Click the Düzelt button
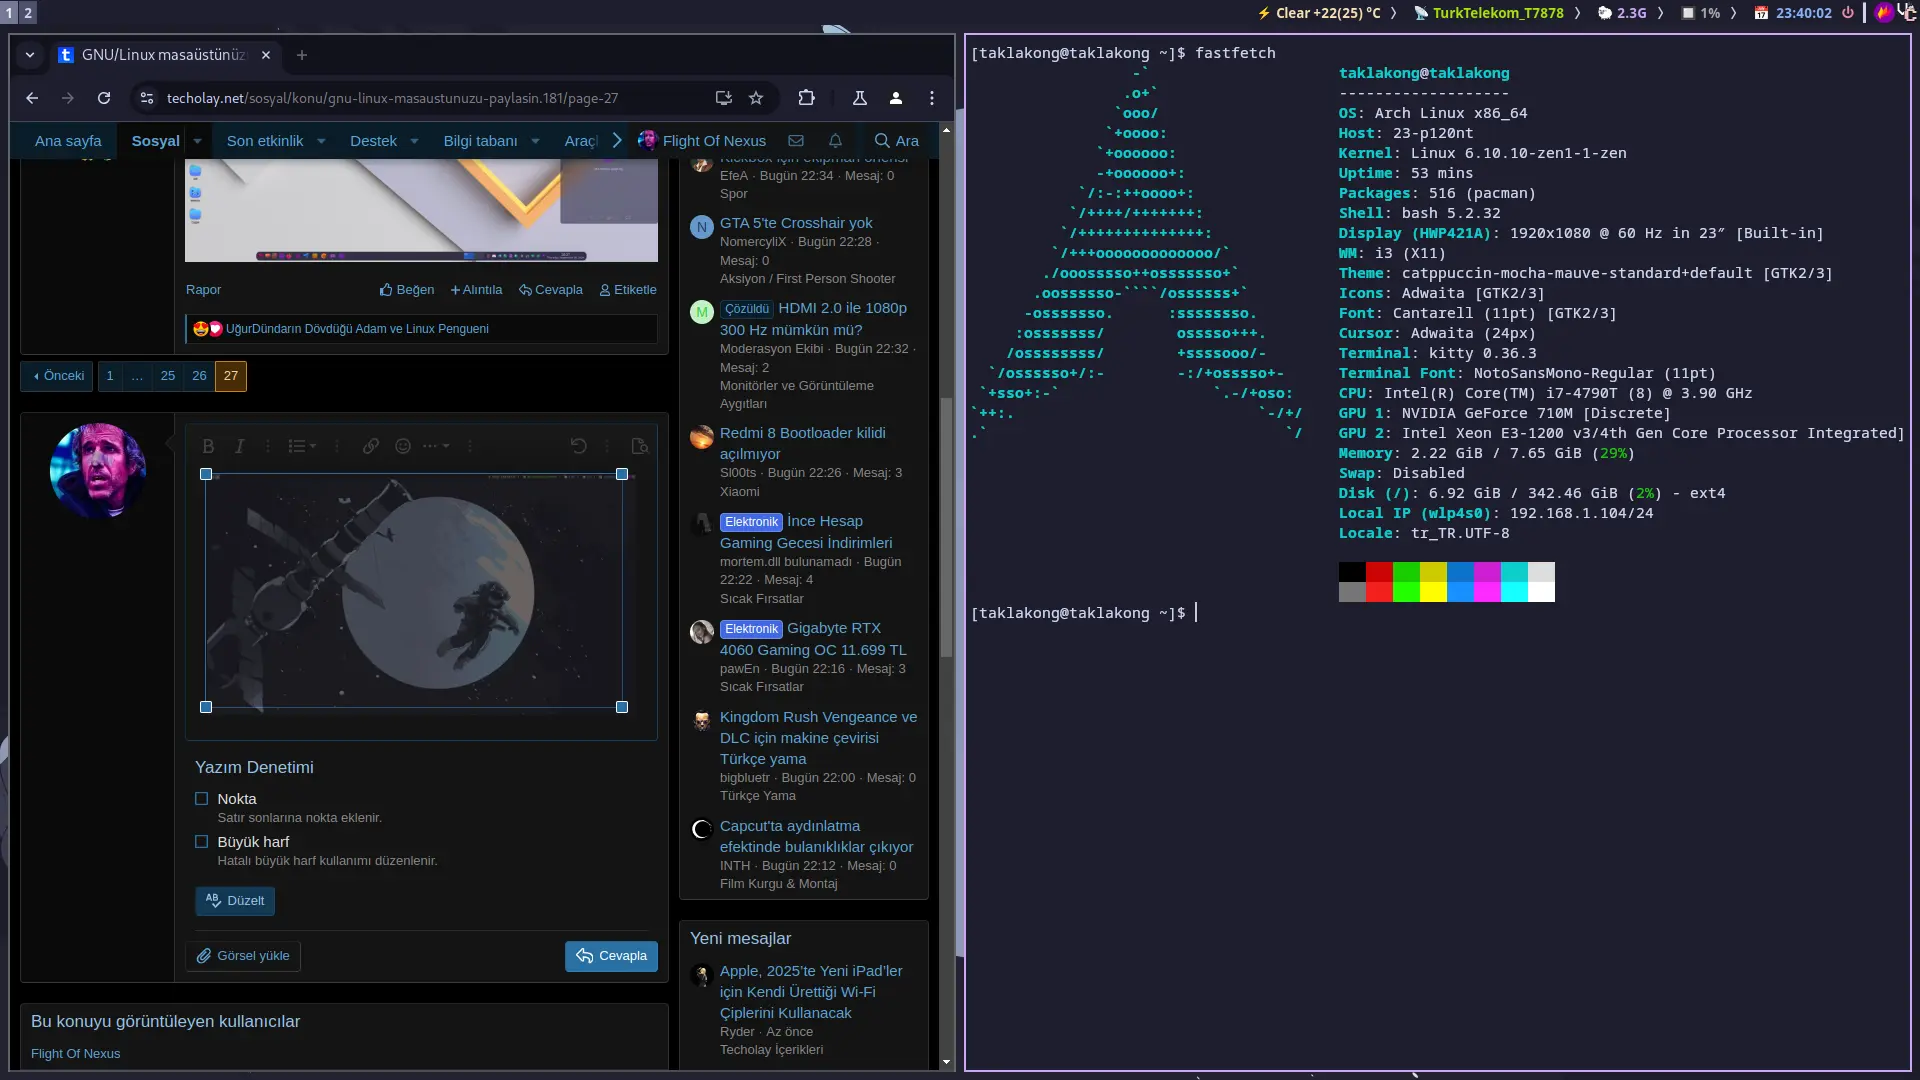 tap(235, 902)
